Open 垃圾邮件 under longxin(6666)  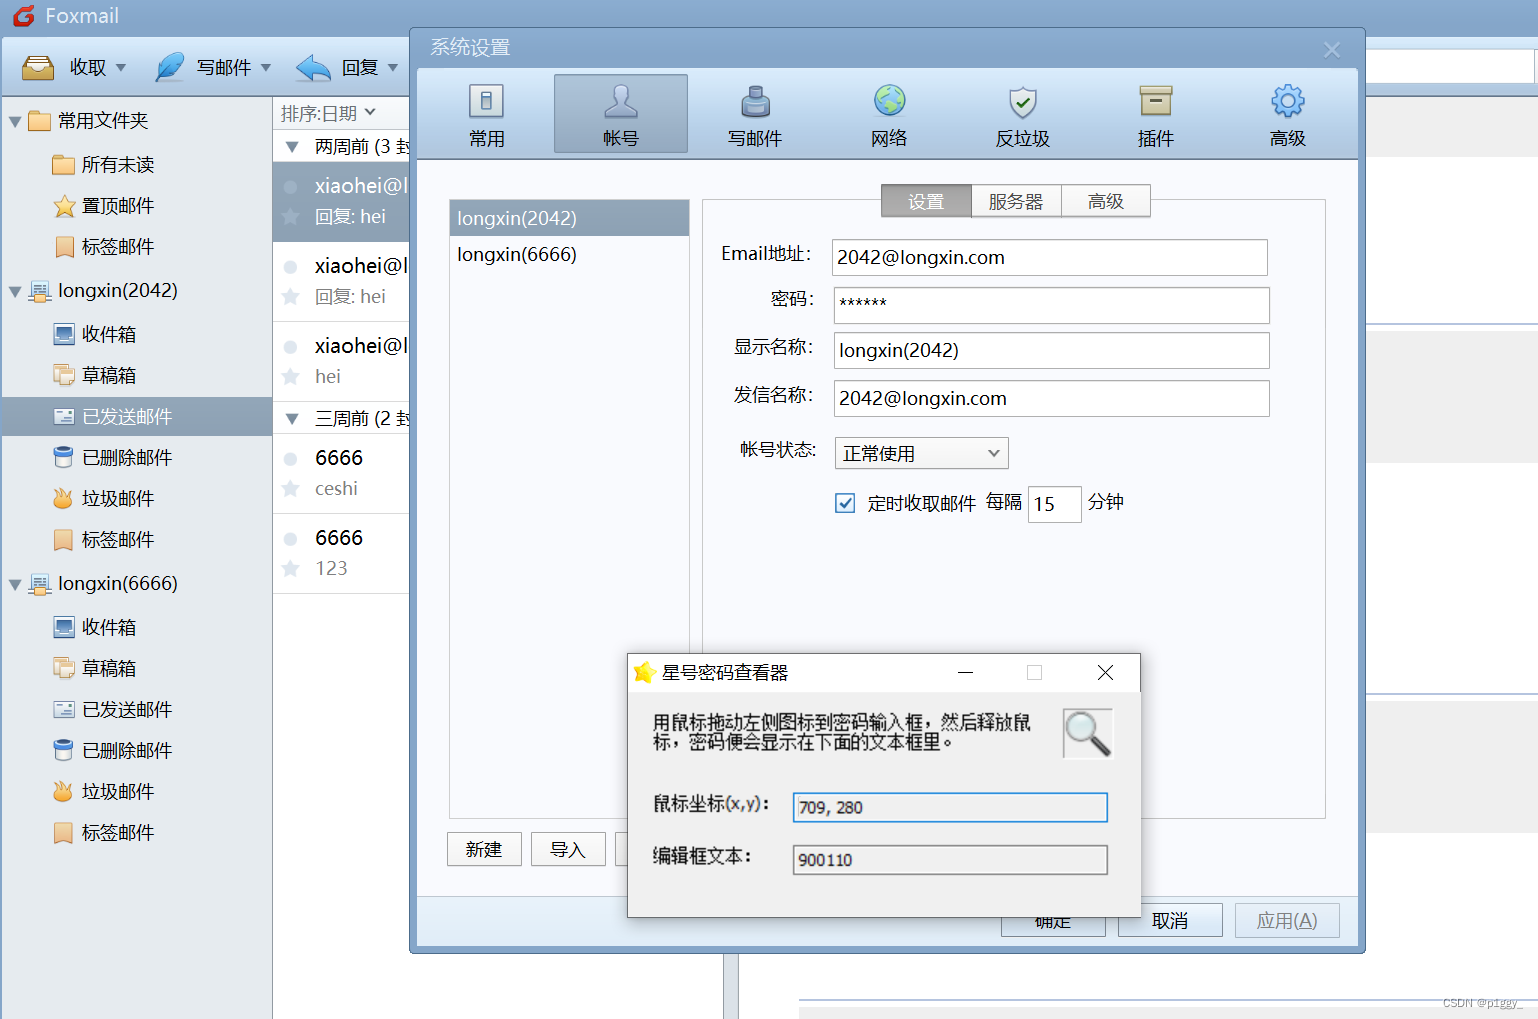[103, 791]
